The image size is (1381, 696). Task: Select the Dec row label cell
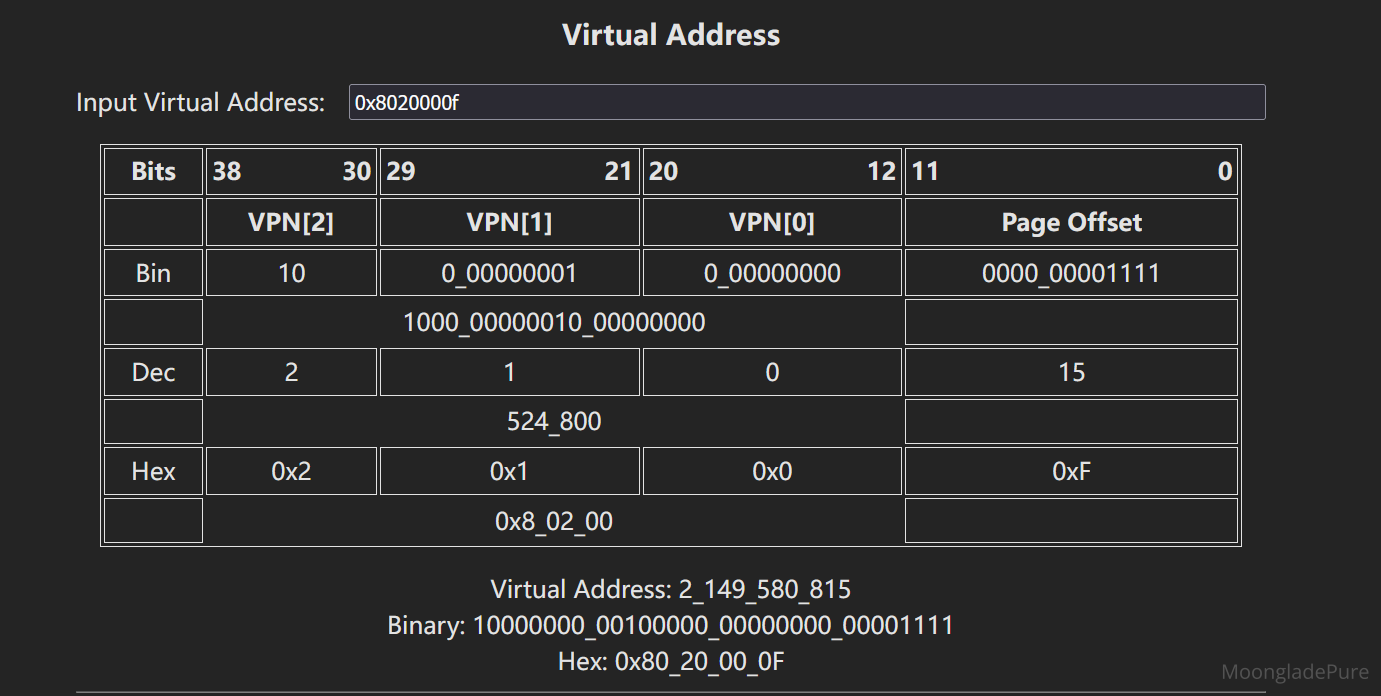[153, 372]
